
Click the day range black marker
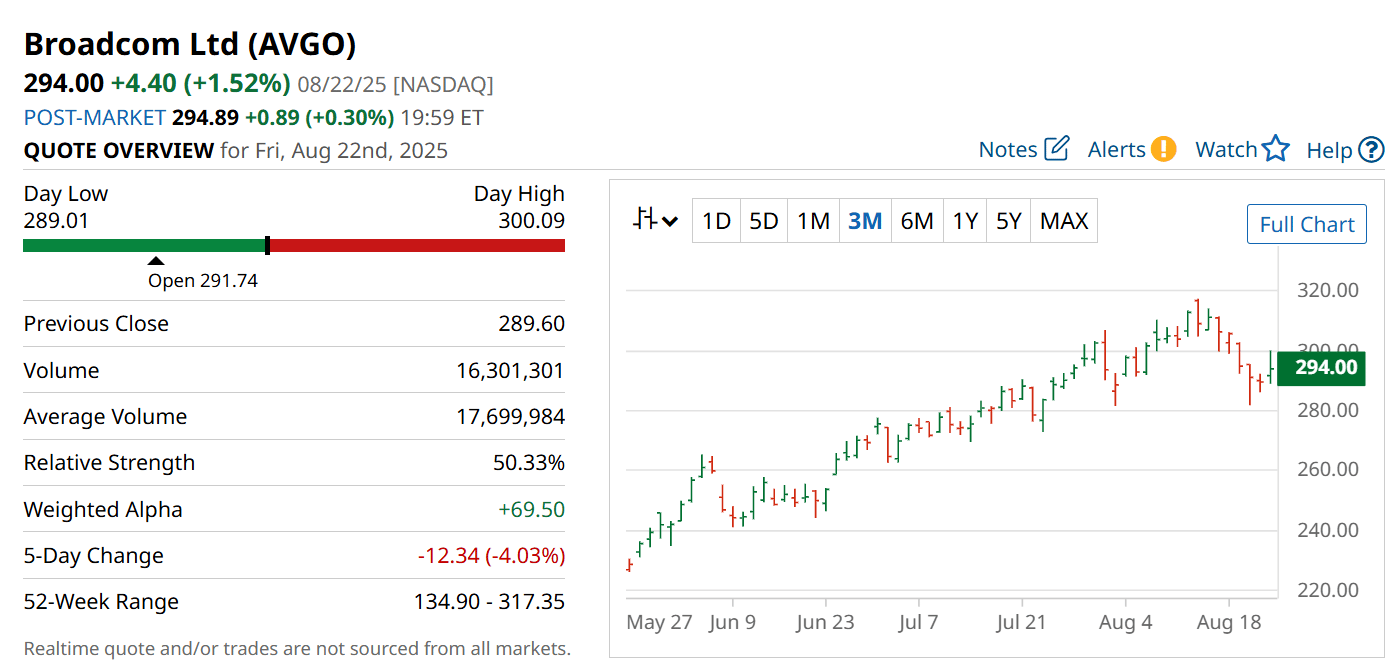tap(267, 245)
